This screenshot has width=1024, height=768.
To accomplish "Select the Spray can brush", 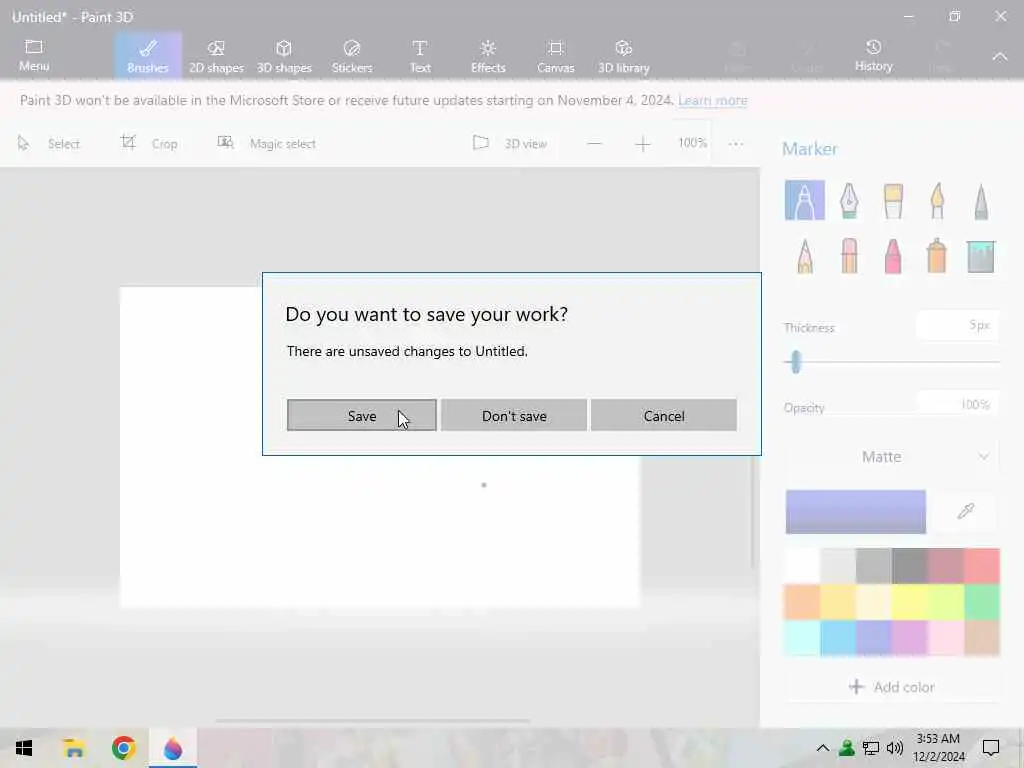I will [936, 255].
